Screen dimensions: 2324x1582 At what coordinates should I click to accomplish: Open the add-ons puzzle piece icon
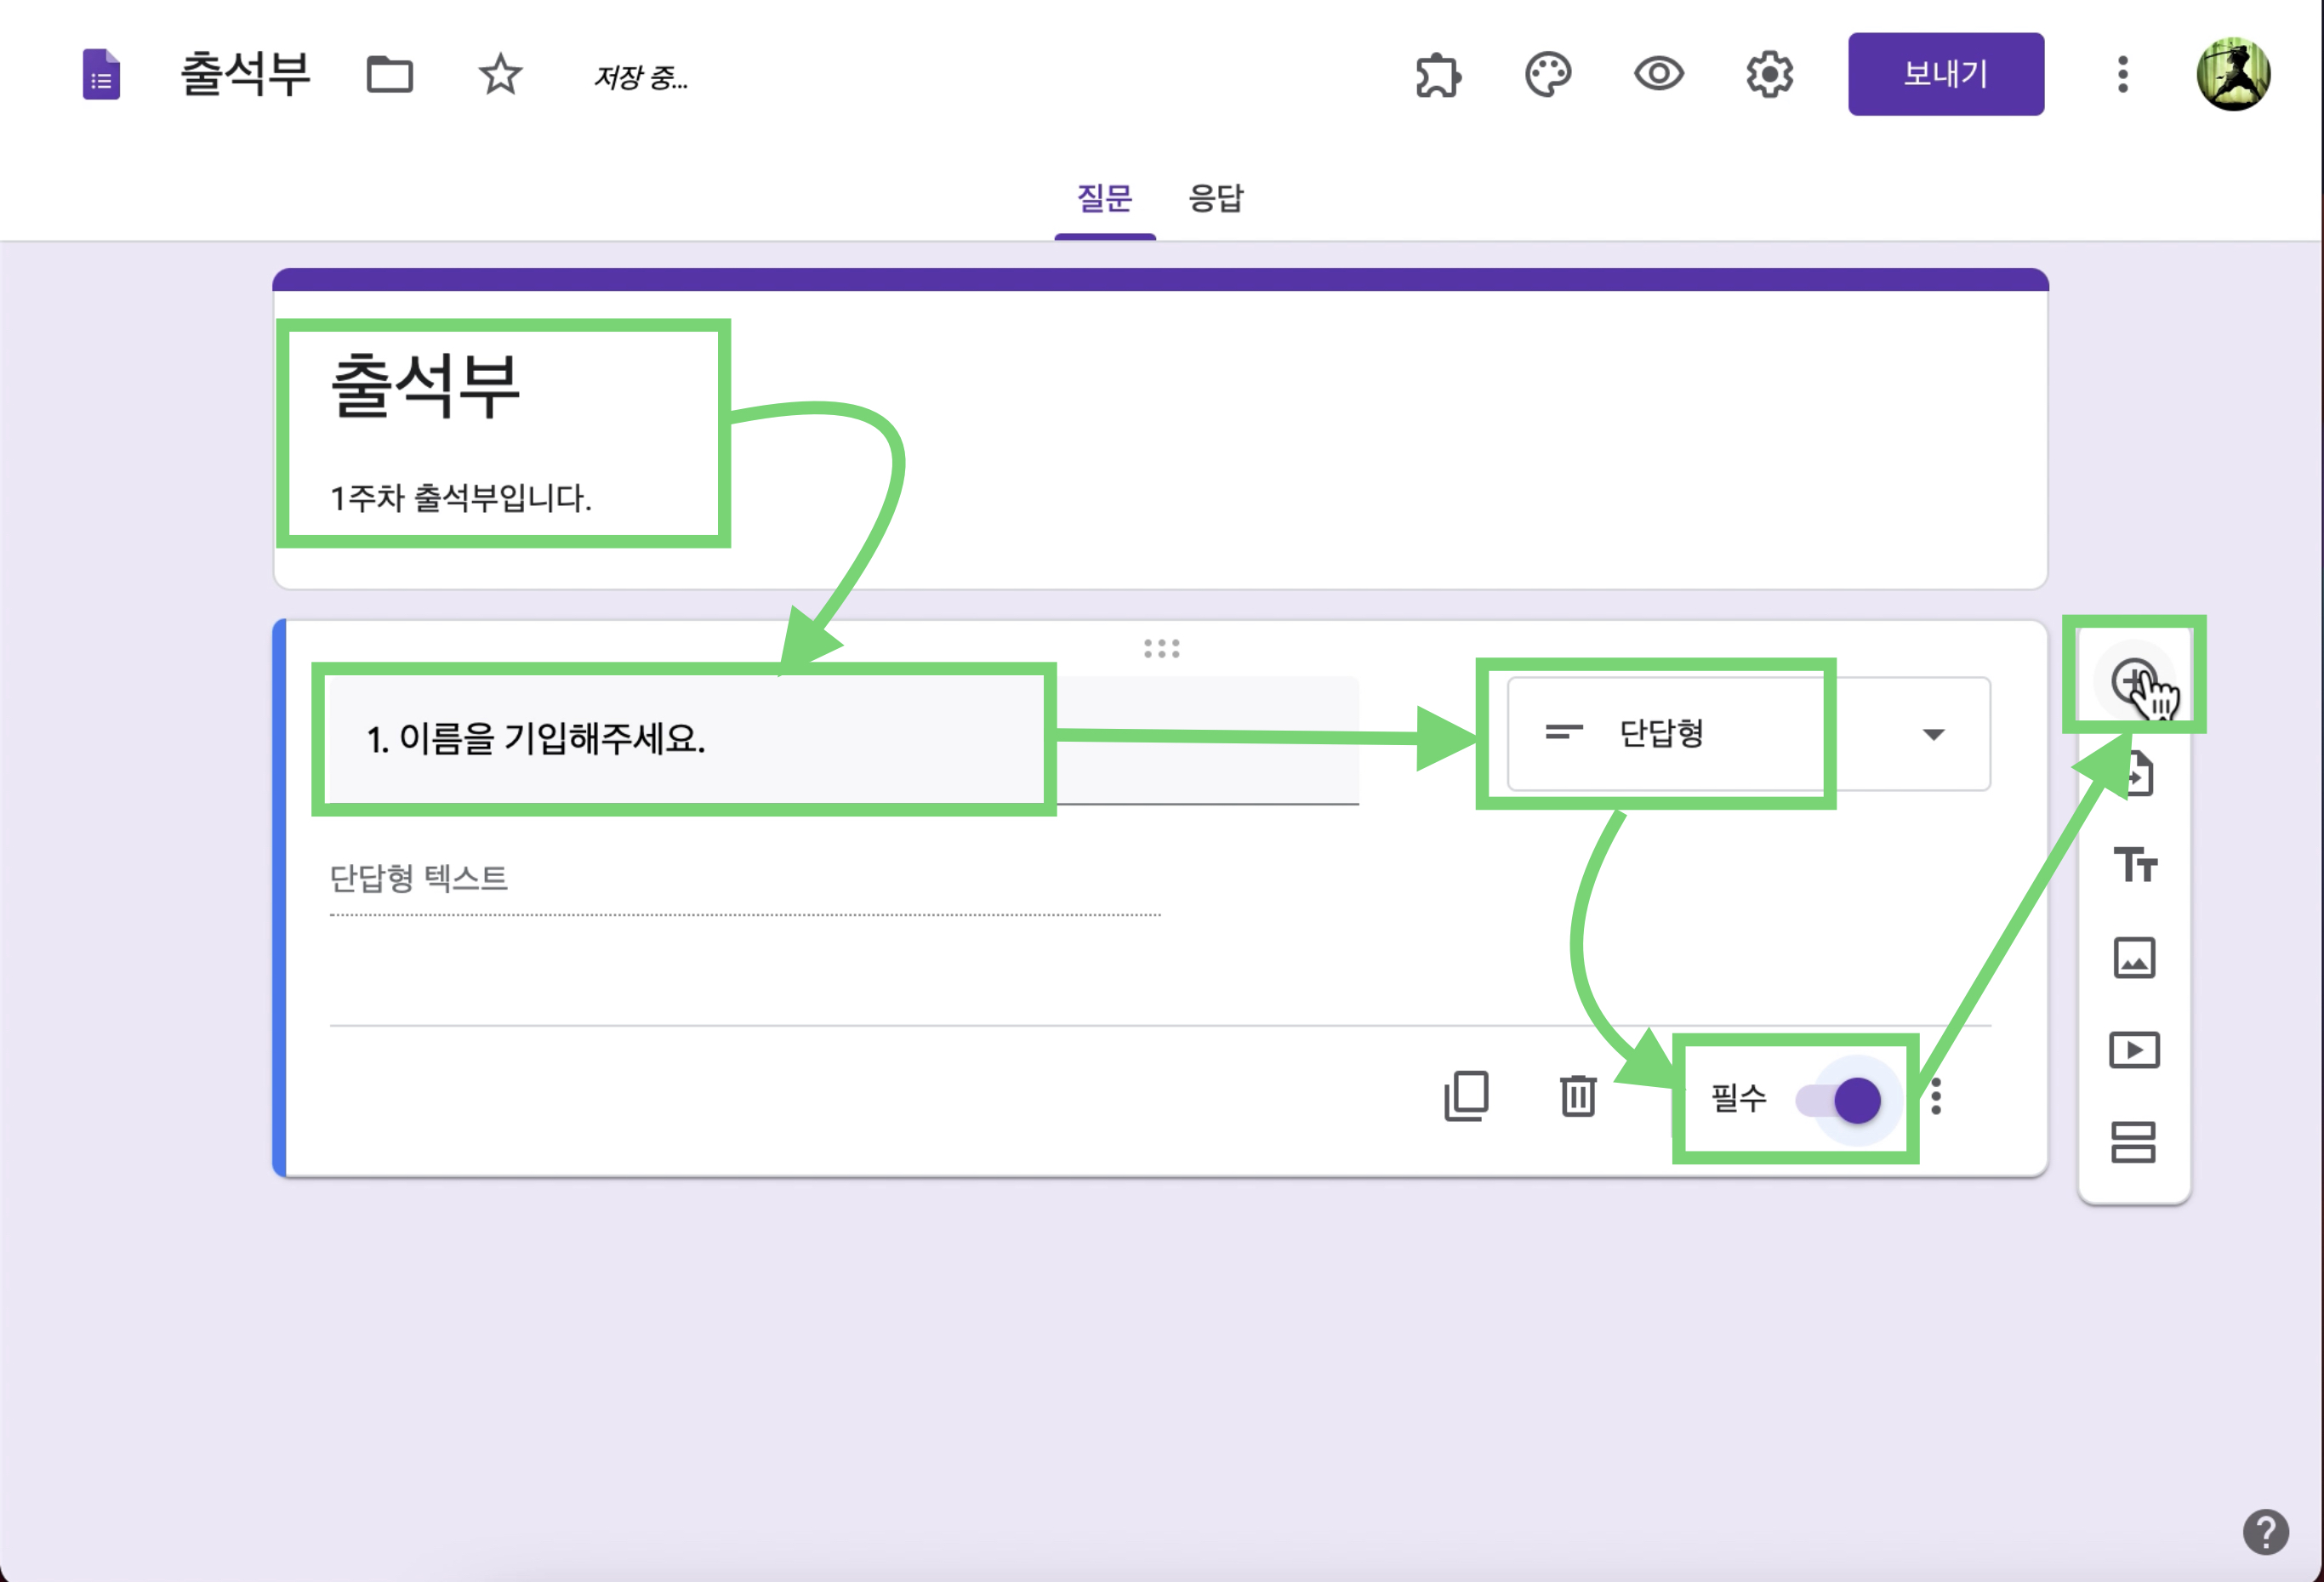1438,75
